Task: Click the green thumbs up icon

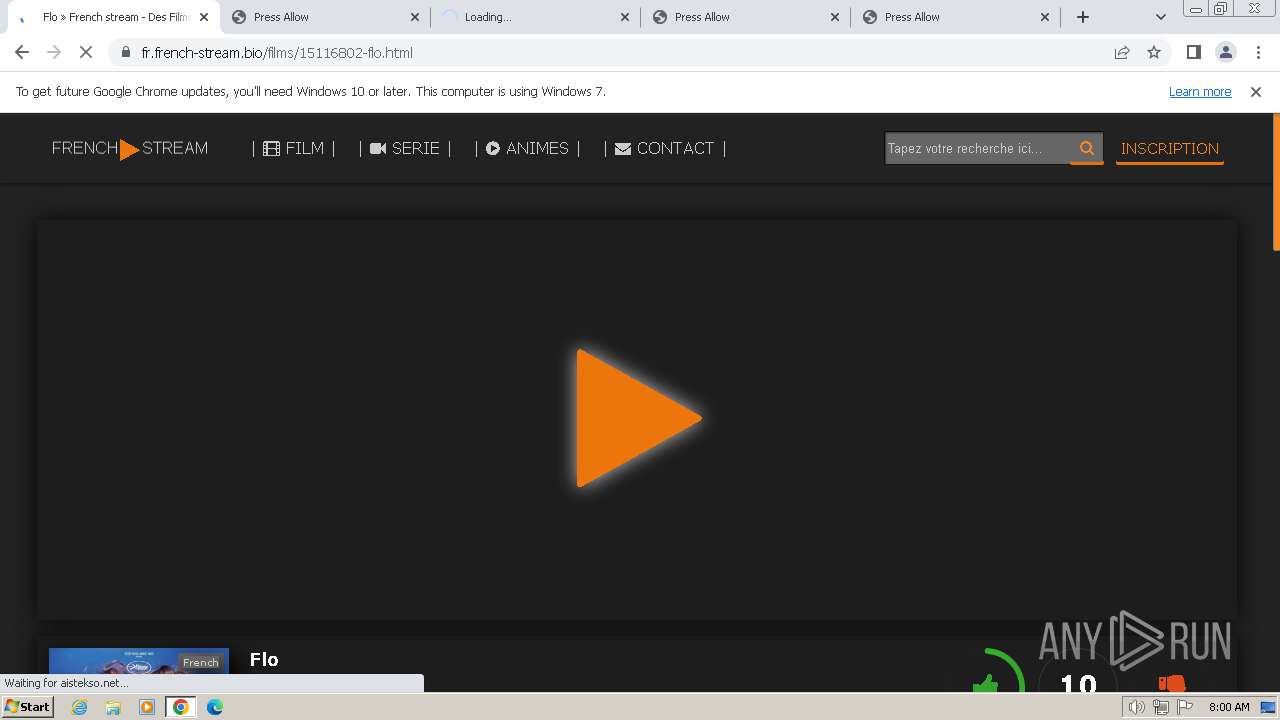Action: pos(986,683)
